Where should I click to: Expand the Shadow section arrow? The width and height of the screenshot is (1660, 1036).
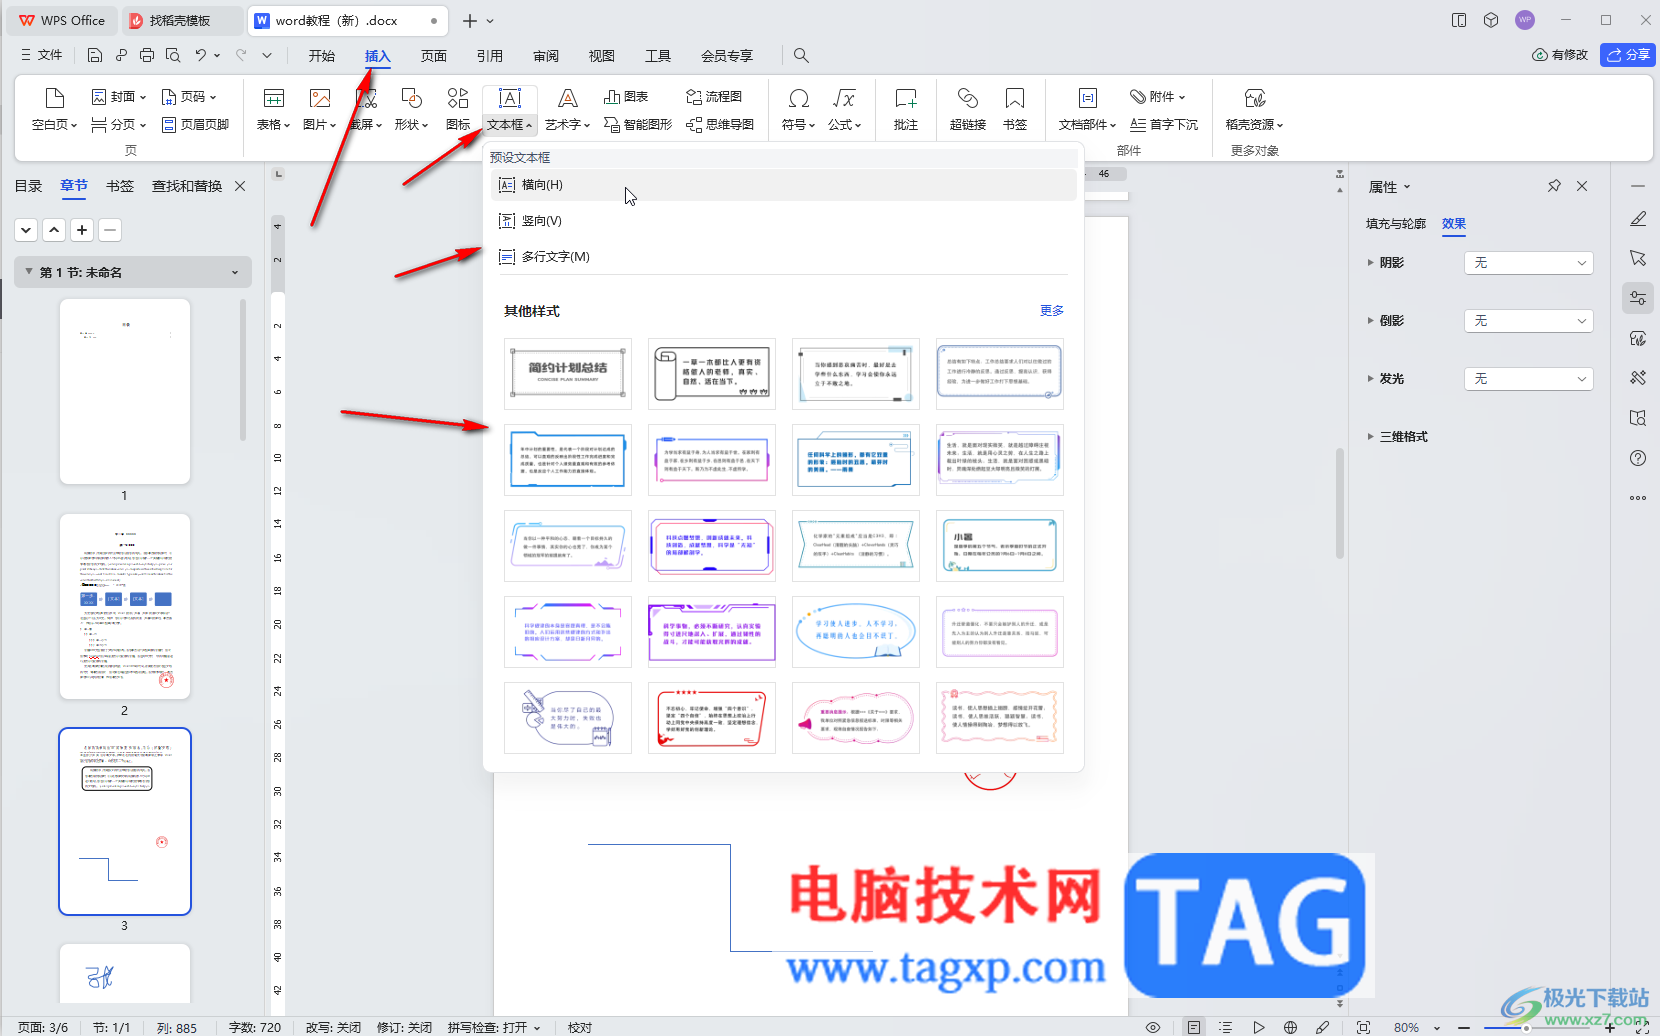(1370, 263)
